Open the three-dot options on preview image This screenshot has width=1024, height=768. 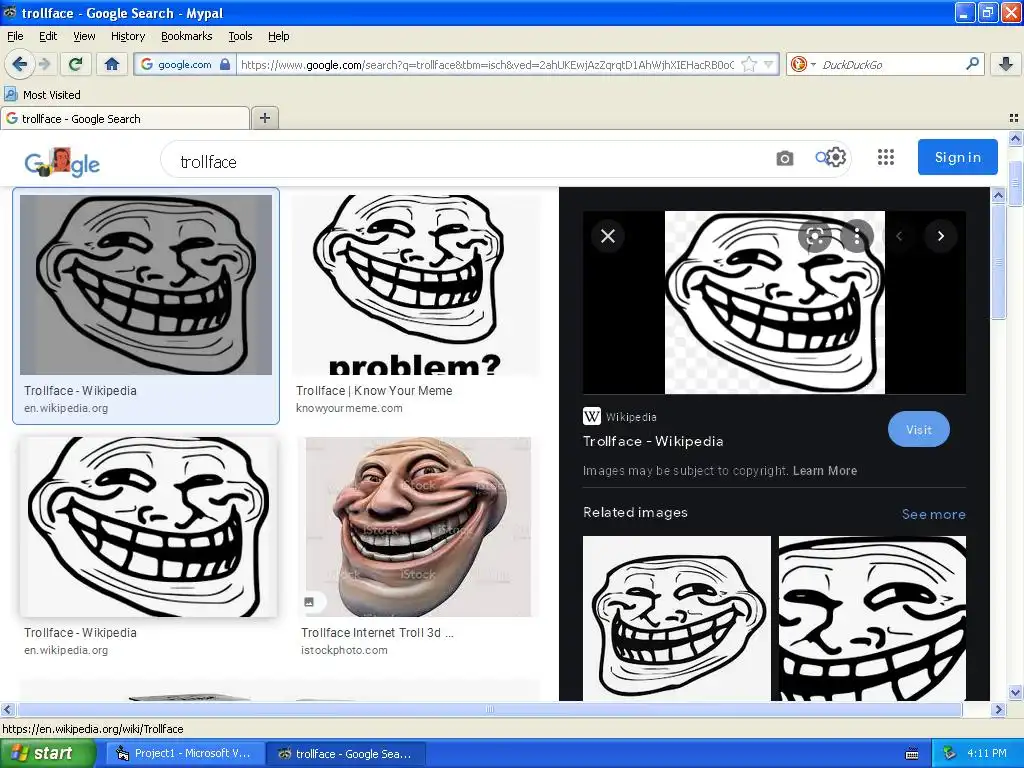[856, 236]
